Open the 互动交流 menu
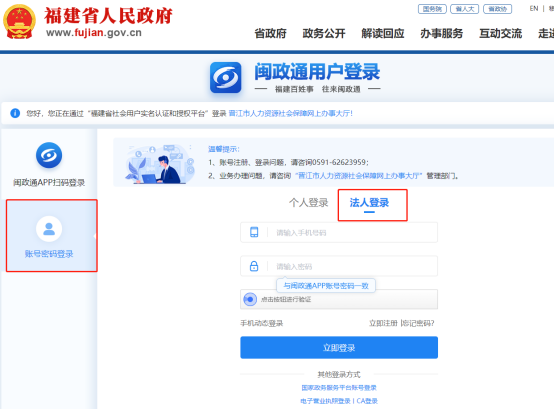Viewport: 554px width, 410px height. tap(500, 34)
